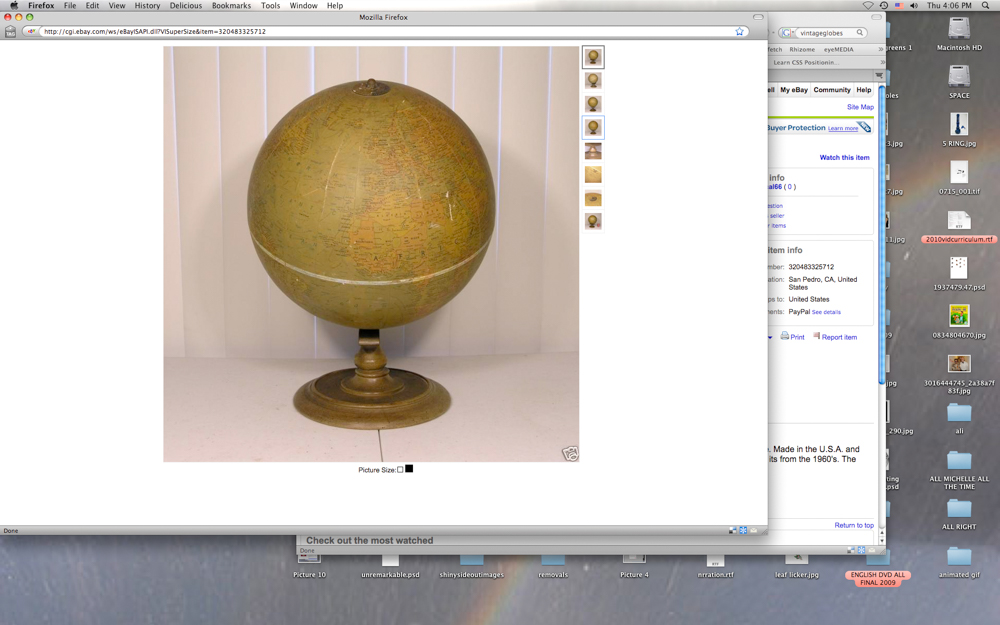Screen dimensions: 1000x625
Task: Choose the small Picture Size option
Action: pos(400,470)
